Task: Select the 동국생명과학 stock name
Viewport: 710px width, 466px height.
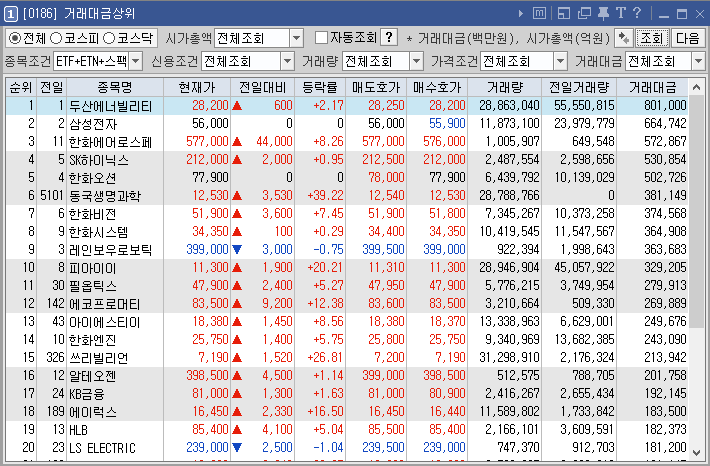Action: [105, 196]
